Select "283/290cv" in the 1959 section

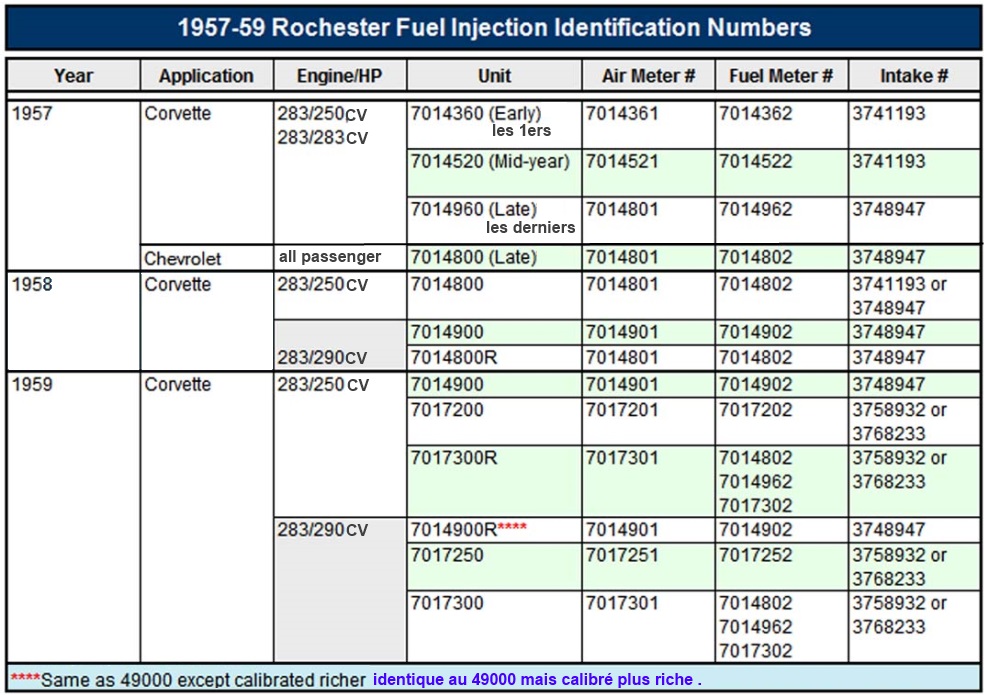pyautogui.click(x=323, y=530)
